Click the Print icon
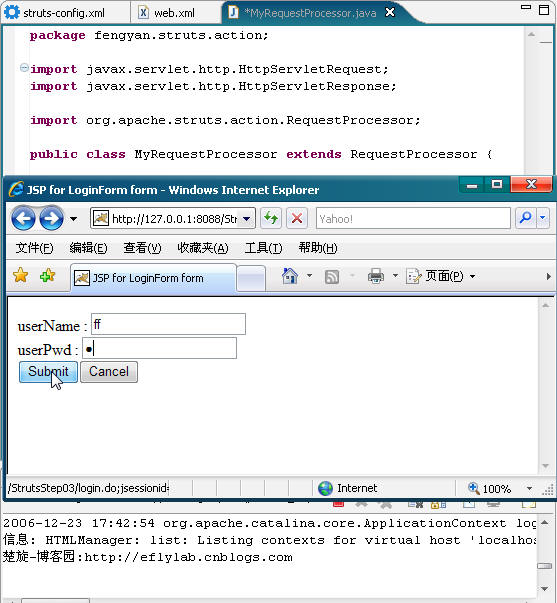557x603 pixels. [x=375, y=276]
